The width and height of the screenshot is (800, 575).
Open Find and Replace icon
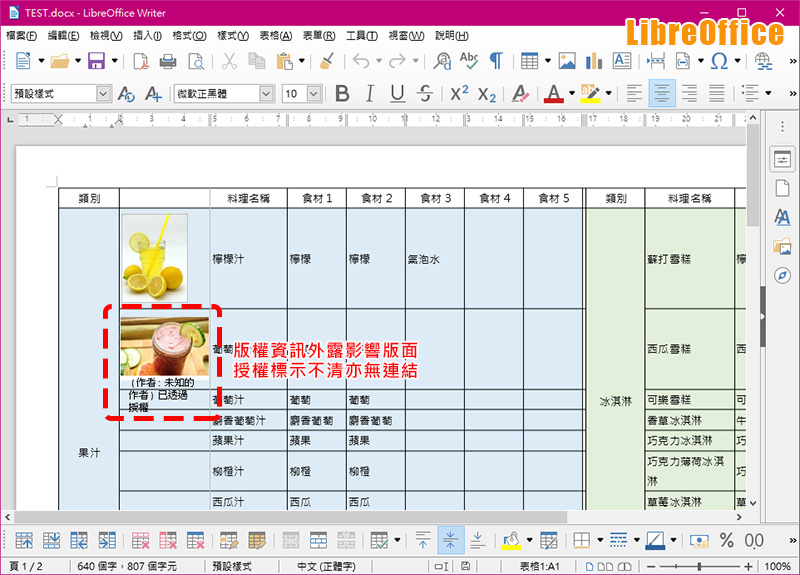(x=442, y=61)
